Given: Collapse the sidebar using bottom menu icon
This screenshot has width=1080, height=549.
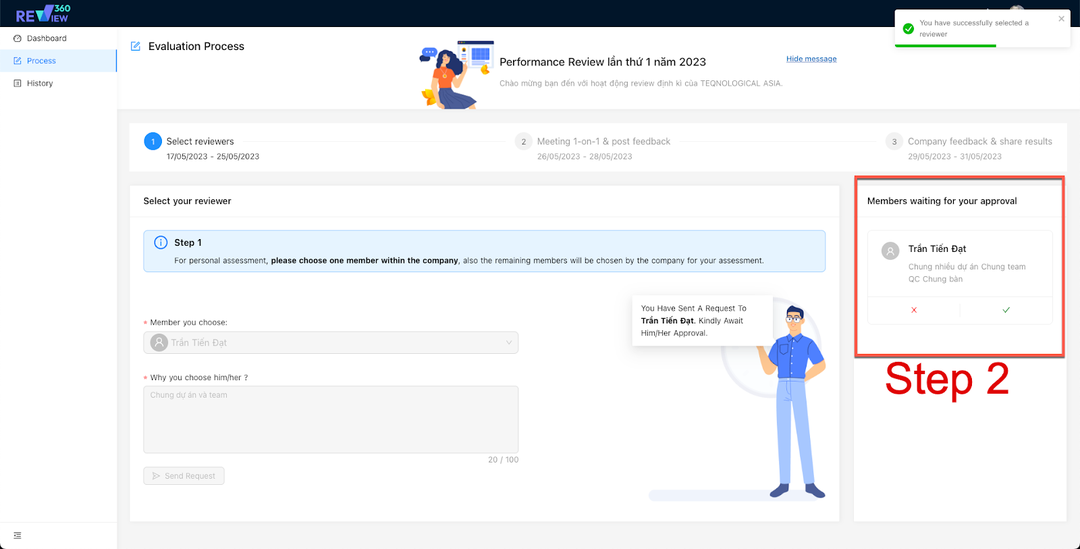Looking at the screenshot, I should click(x=17, y=535).
